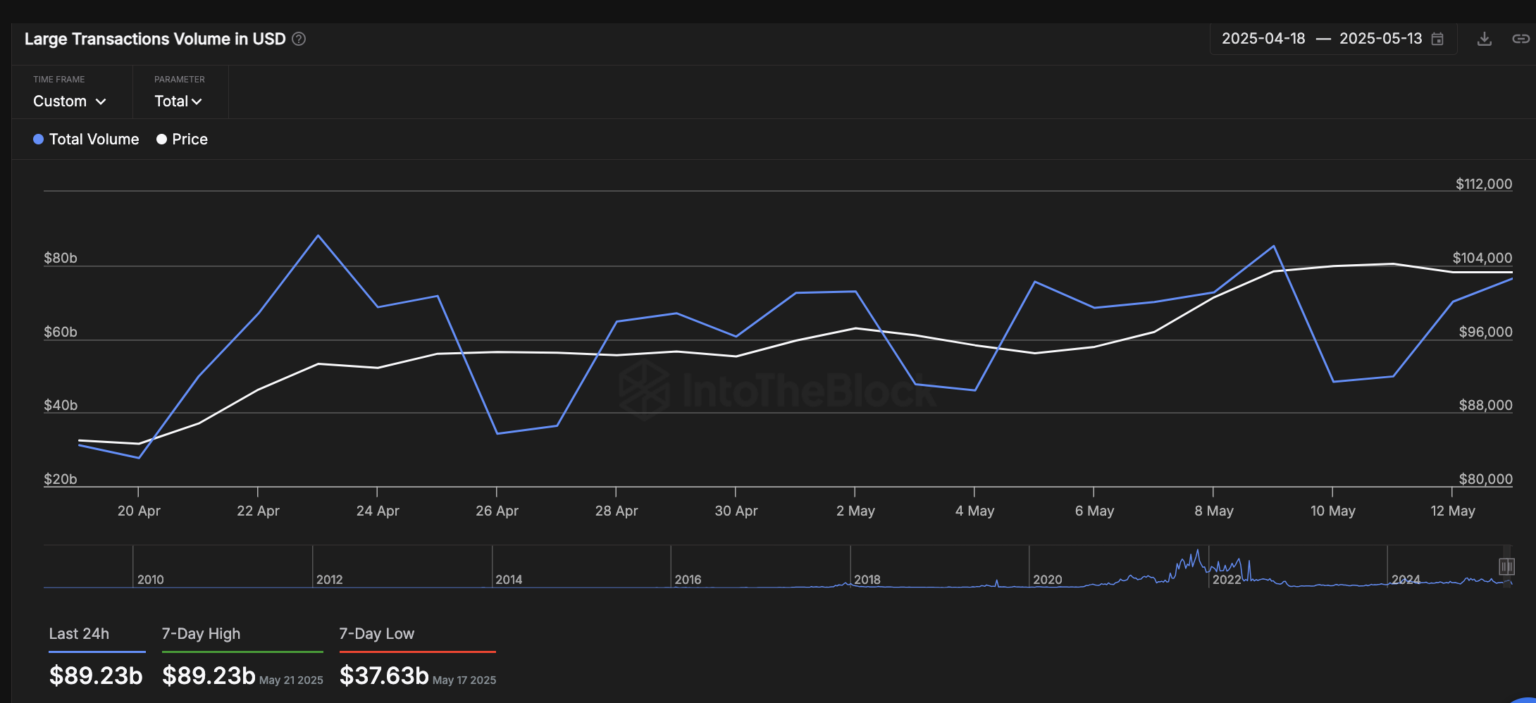This screenshot has width=1536, height=703.
Task: Open the calendar icon beside the date range
Action: (x=1435, y=38)
